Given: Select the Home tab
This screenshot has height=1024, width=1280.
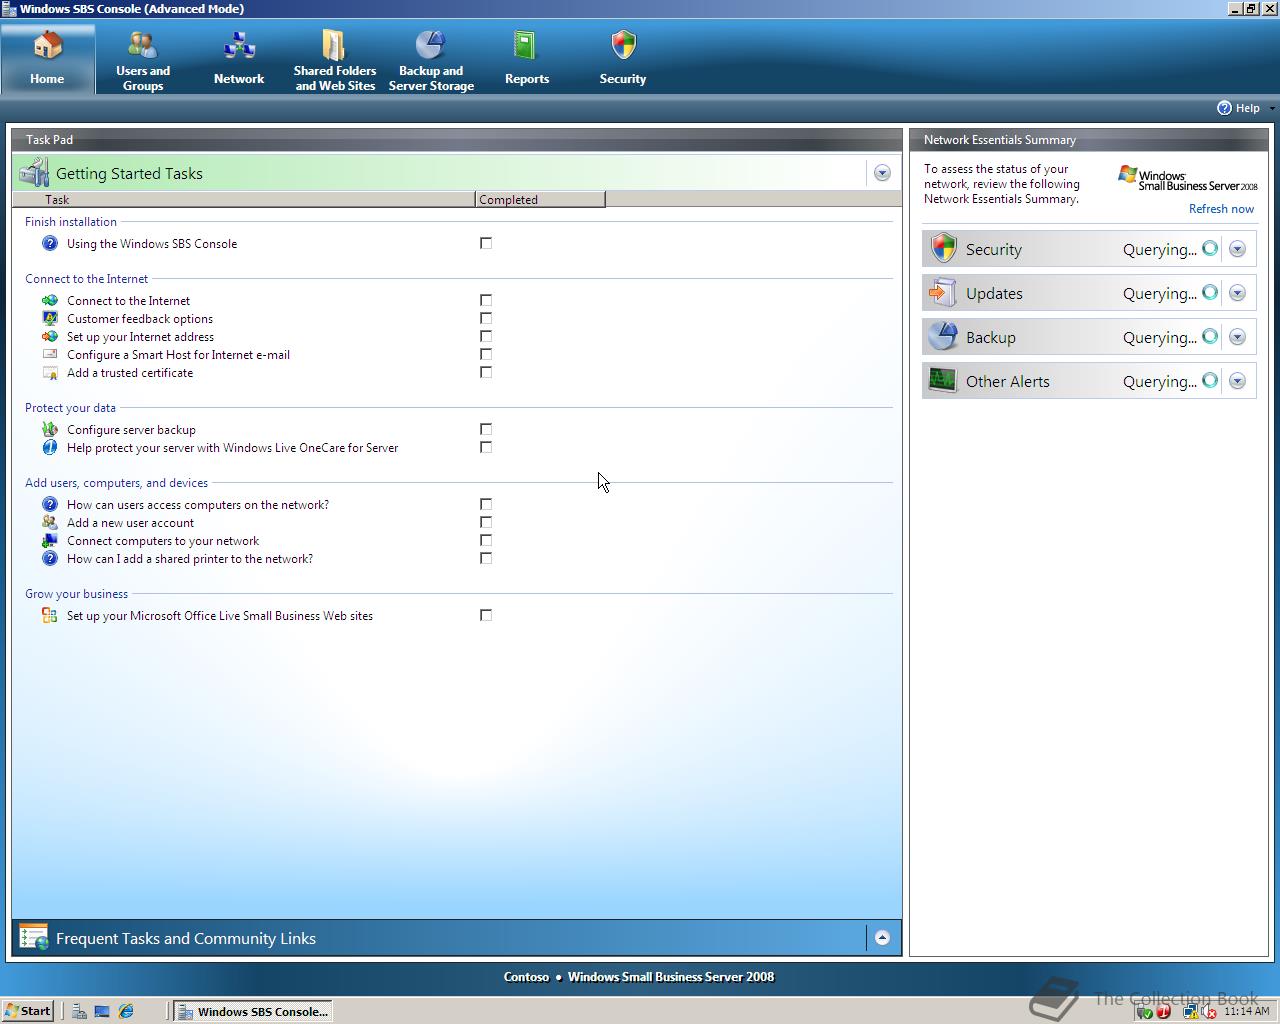Looking at the screenshot, I should 47,60.
